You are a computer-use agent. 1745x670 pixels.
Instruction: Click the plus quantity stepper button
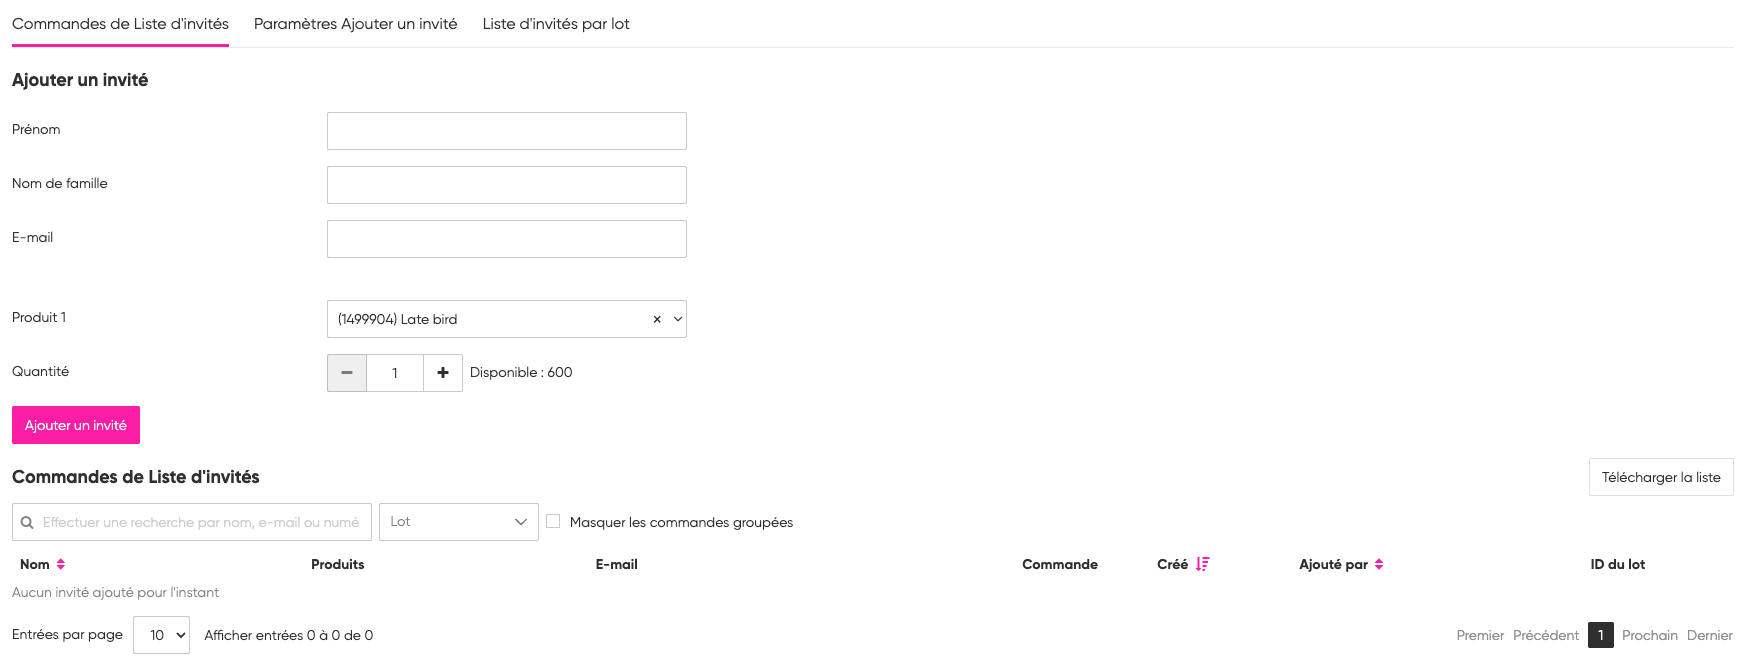(x=443, y=373)
